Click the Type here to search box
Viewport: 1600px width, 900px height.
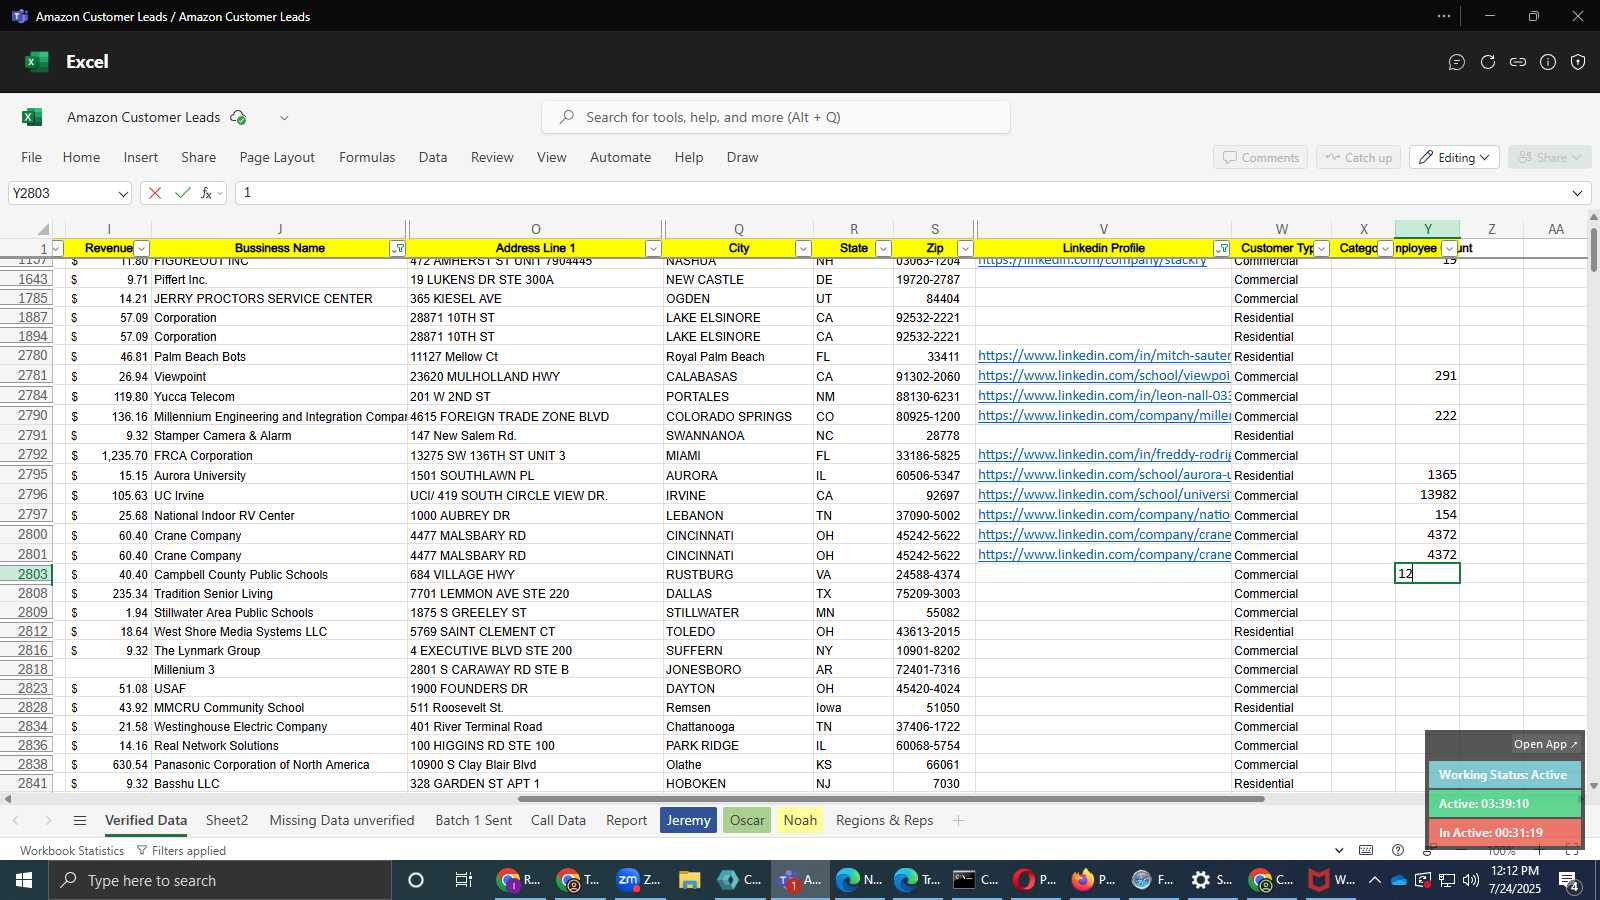(x=220, y=880)
